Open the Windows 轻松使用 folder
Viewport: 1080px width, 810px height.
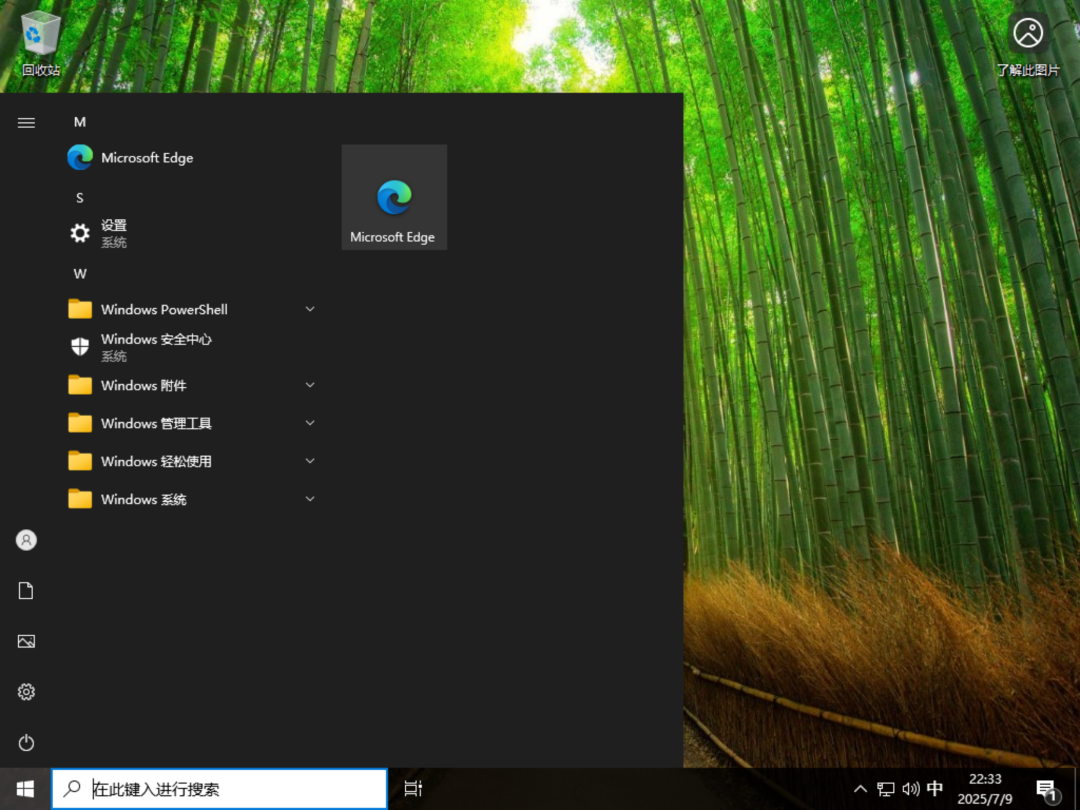[x=191, y=461]
